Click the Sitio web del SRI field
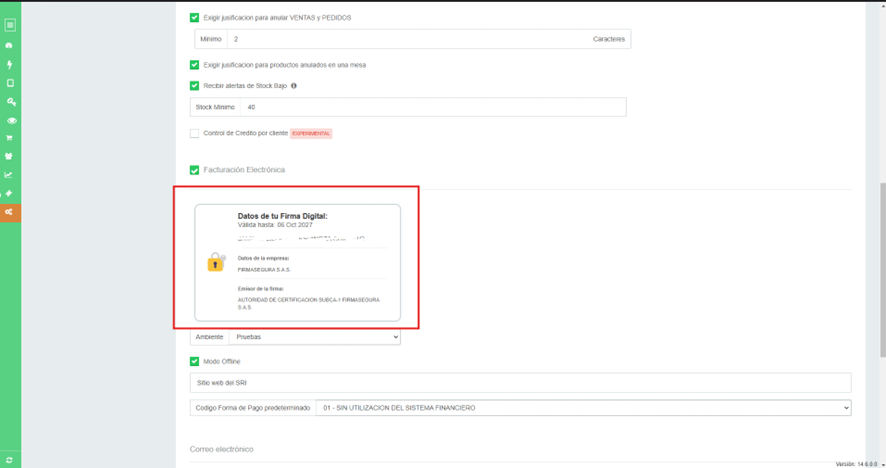Screen dimensions: 886x468 click(x=520, y=383)
